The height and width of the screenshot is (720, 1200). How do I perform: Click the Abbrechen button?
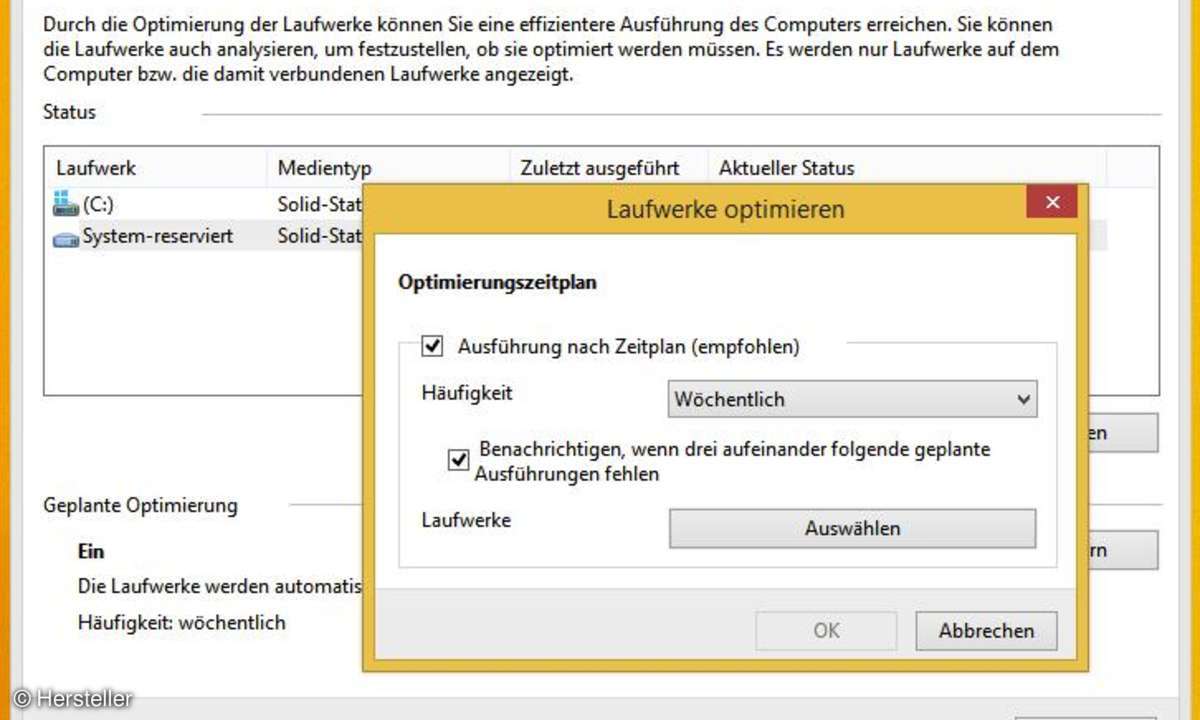tap(986, 631)
